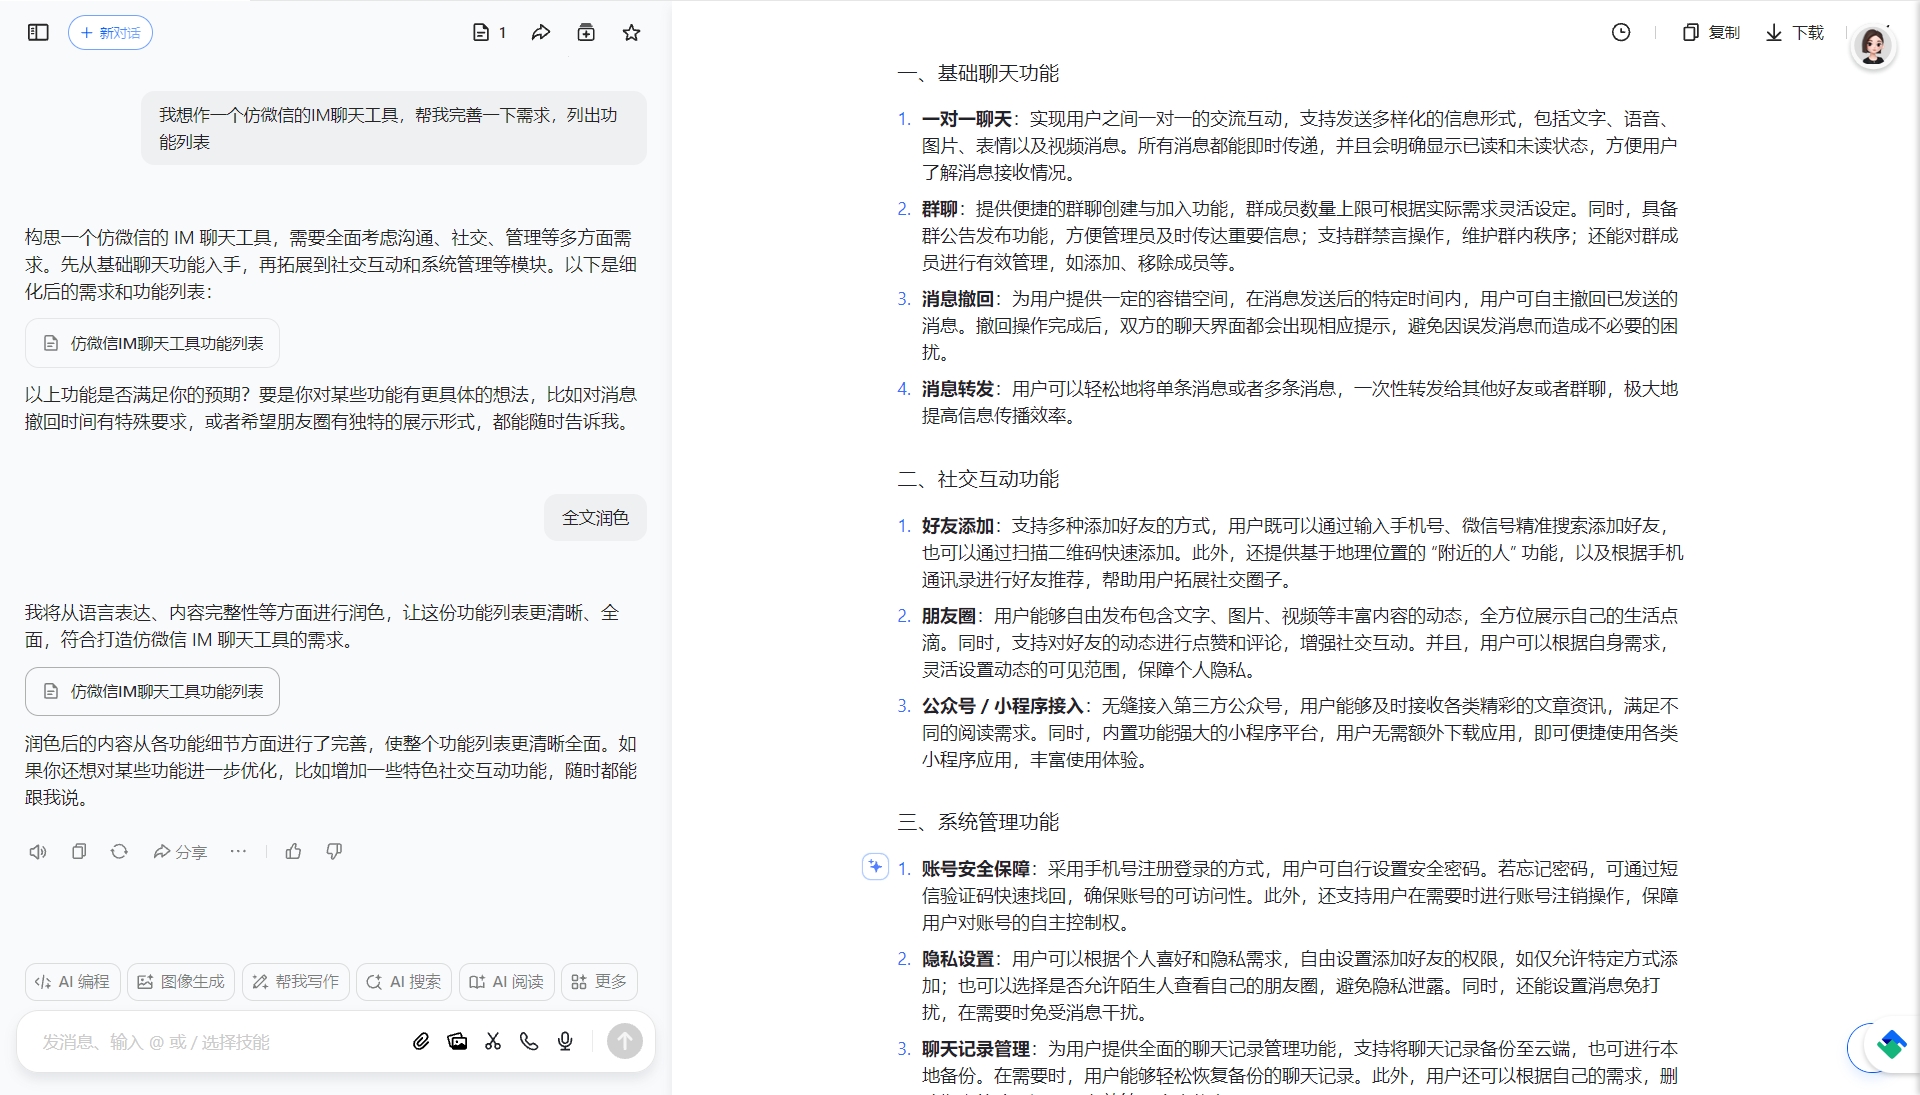Click heading 二、社交互动功能
Viewport: 1920px width, 1095px height.
(978, 479)
